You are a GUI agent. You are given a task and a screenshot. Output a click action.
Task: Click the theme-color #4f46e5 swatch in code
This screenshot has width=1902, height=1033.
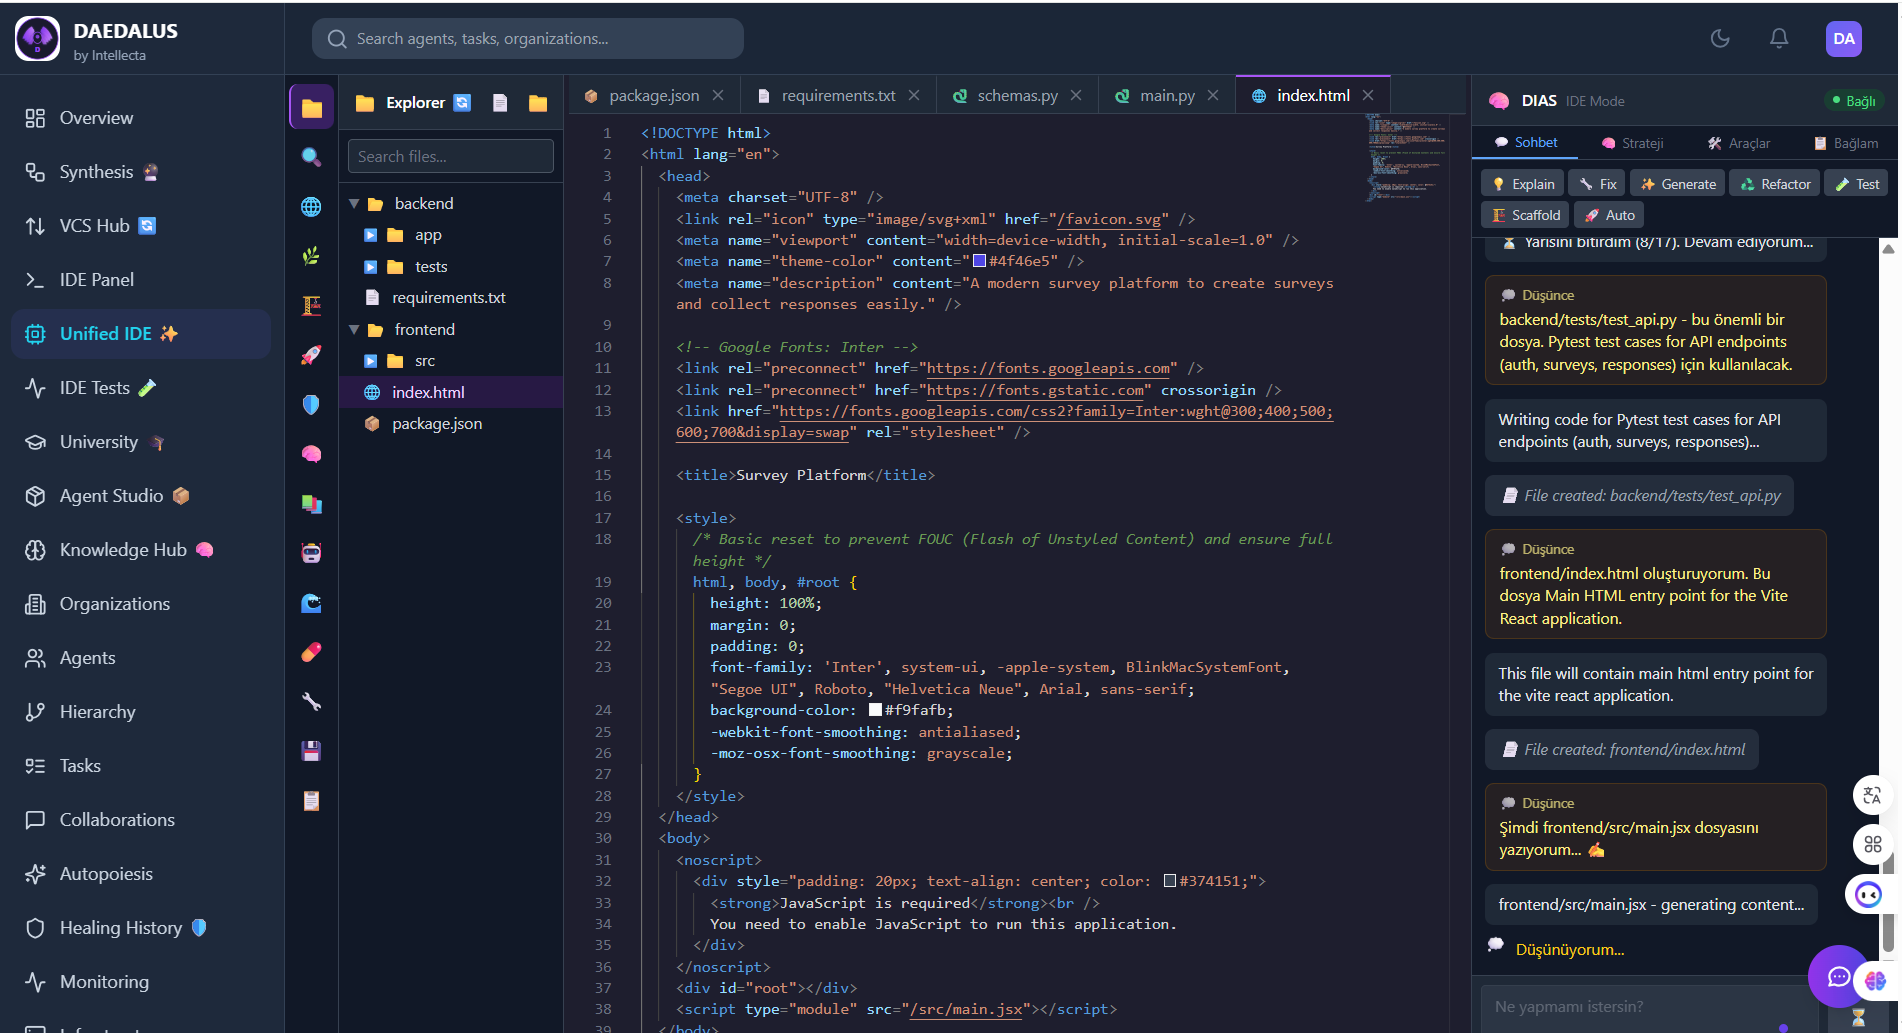[979, 261]
